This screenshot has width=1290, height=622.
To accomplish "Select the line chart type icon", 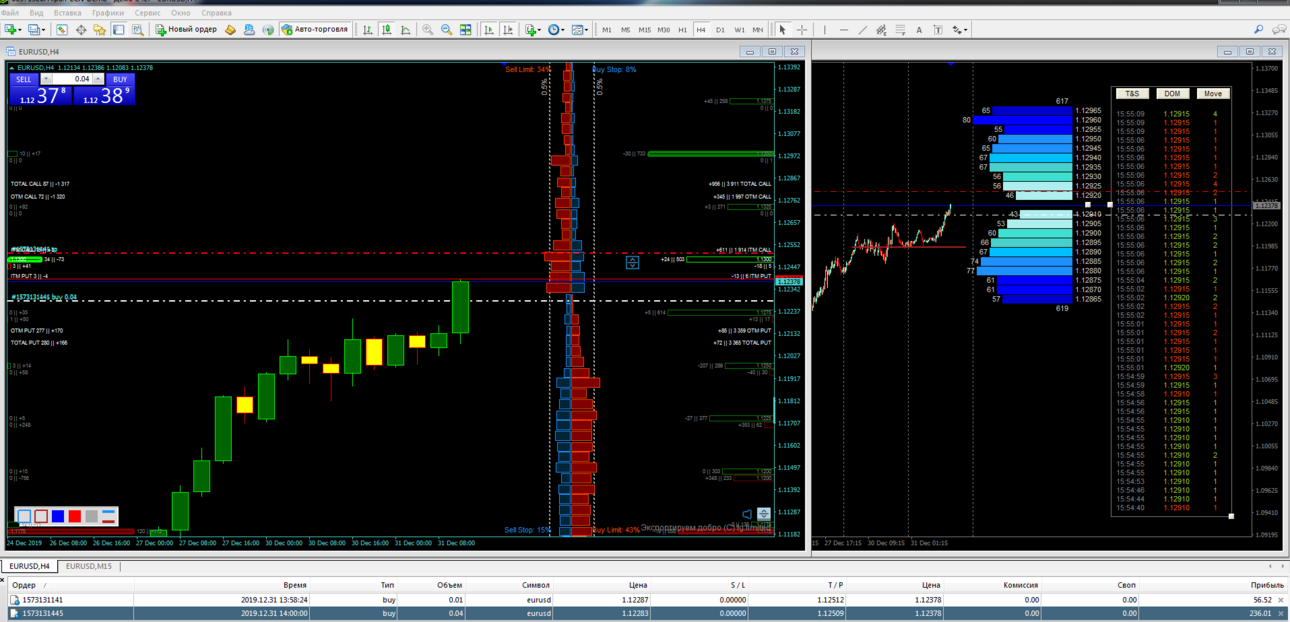I will 405,30.
